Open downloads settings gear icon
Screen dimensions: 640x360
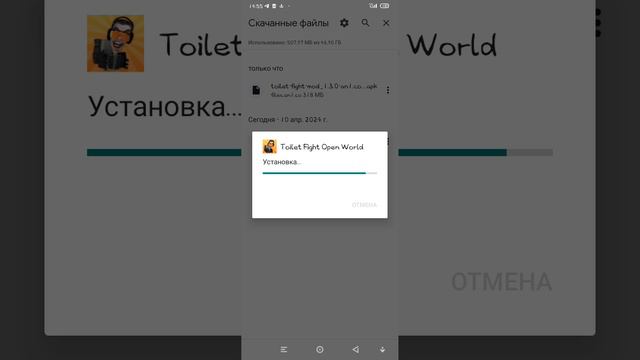344,23
